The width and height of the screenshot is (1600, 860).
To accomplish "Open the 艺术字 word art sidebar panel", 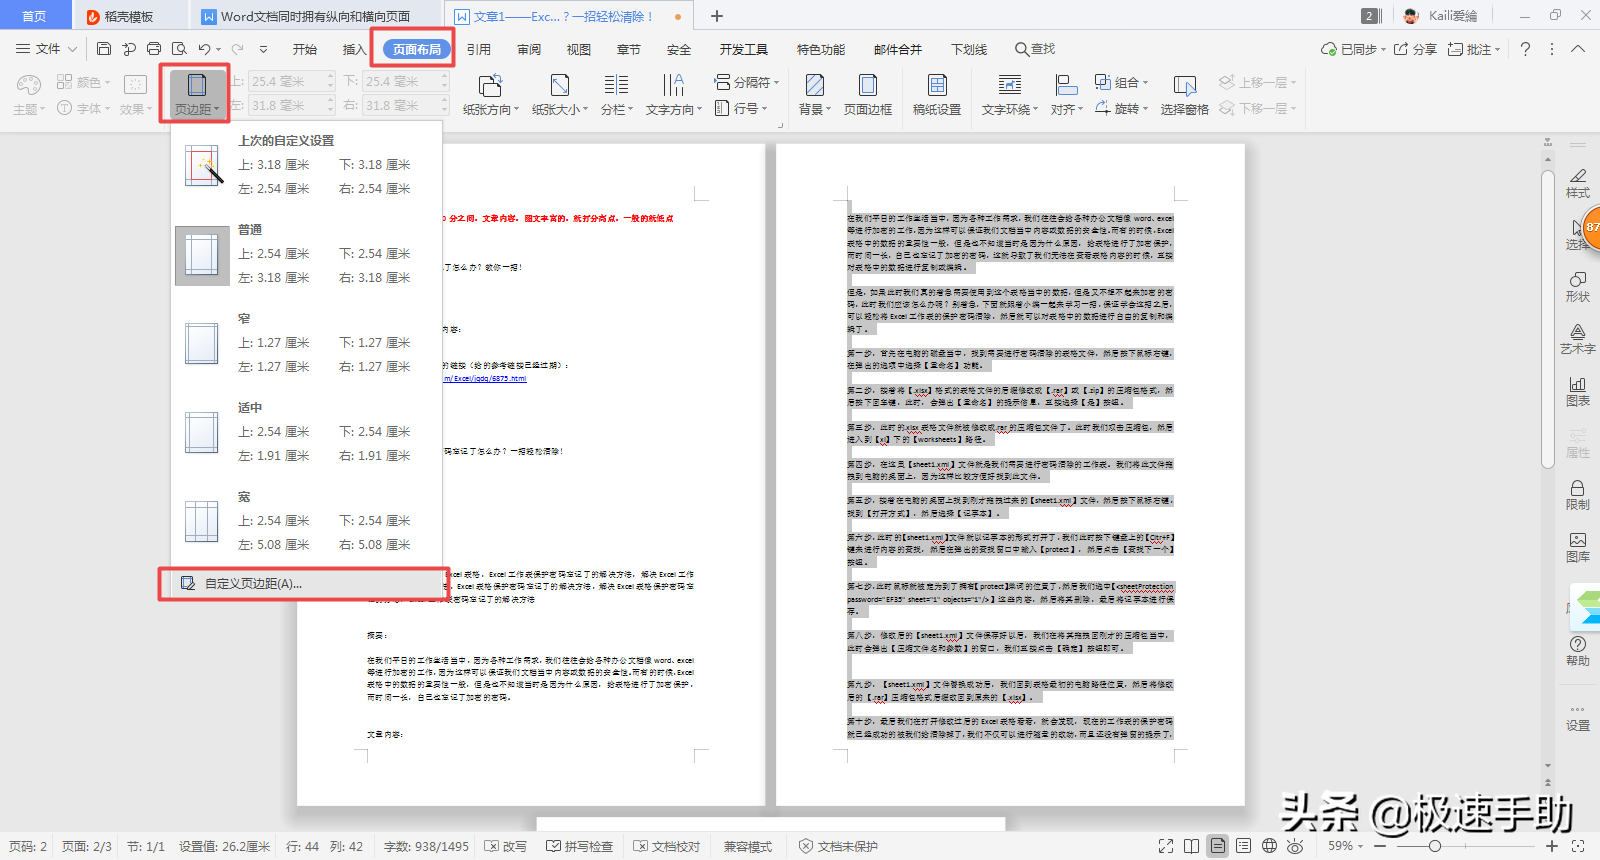I will click(1578, 339).
